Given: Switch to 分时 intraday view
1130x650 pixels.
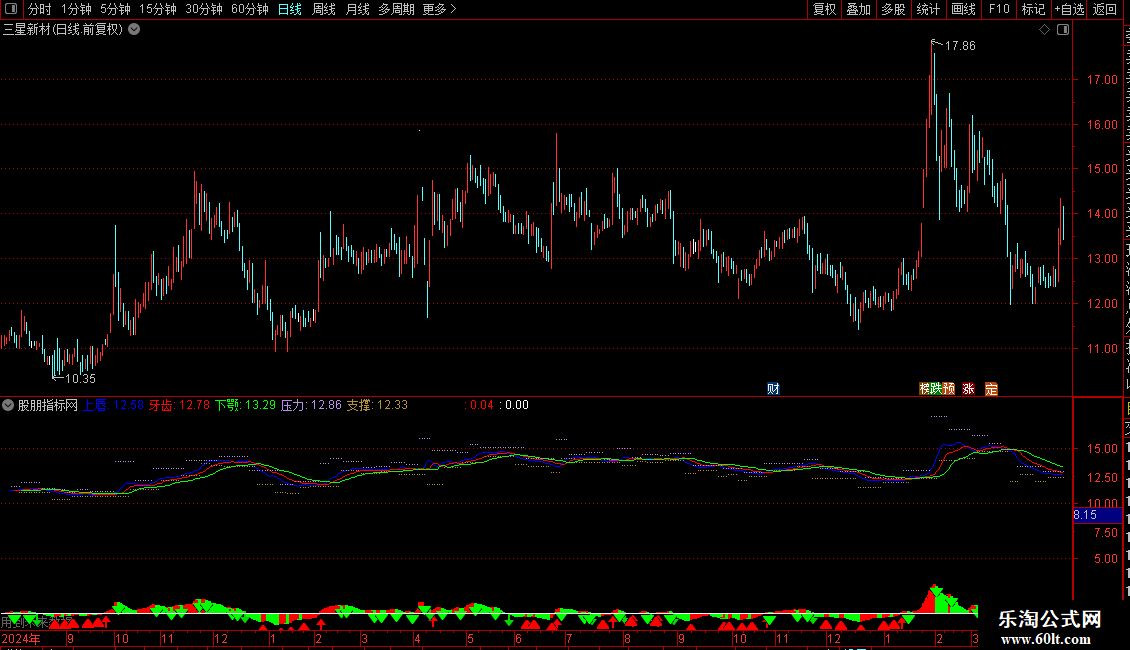Looking at the screenshot, I should [40, 9].
